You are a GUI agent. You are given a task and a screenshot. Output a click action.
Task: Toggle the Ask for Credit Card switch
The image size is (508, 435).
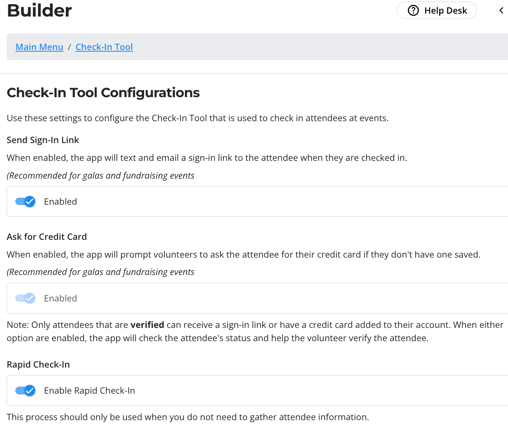[x=25, y=298]
